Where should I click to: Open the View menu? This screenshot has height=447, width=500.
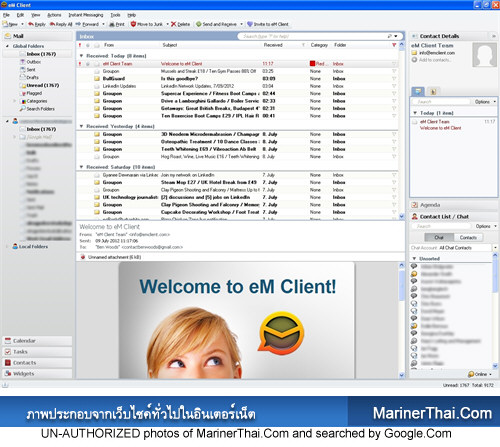click(x=35, y=15)
